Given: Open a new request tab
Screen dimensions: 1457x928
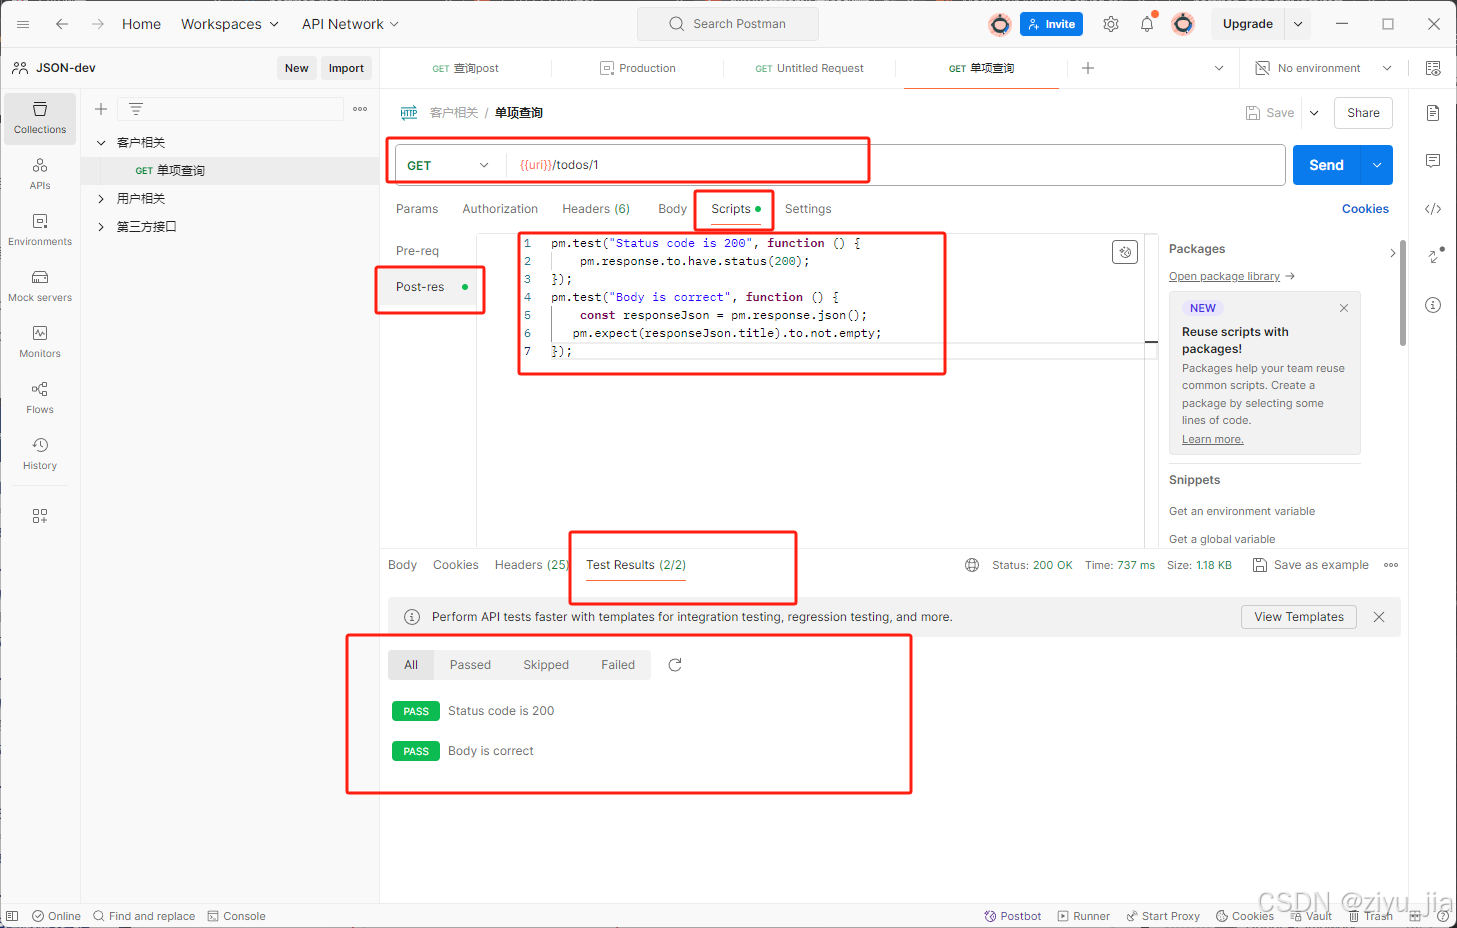Looking at the screenshot, I should pos(1088,68).
